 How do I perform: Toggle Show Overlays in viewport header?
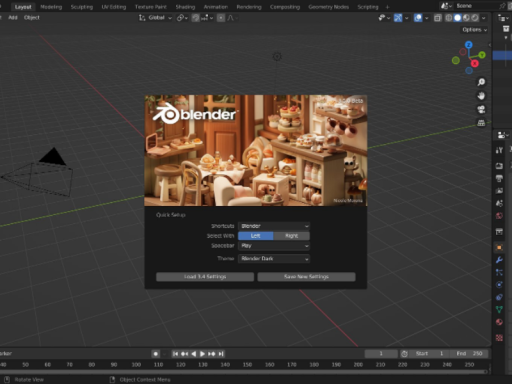(x=418, y=18)
